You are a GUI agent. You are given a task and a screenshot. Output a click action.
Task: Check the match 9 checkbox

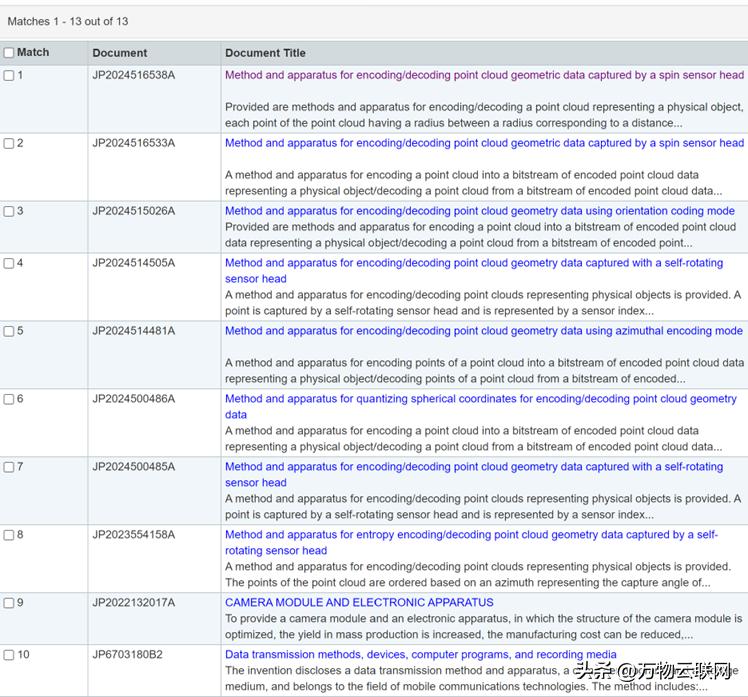coord(9,604)
